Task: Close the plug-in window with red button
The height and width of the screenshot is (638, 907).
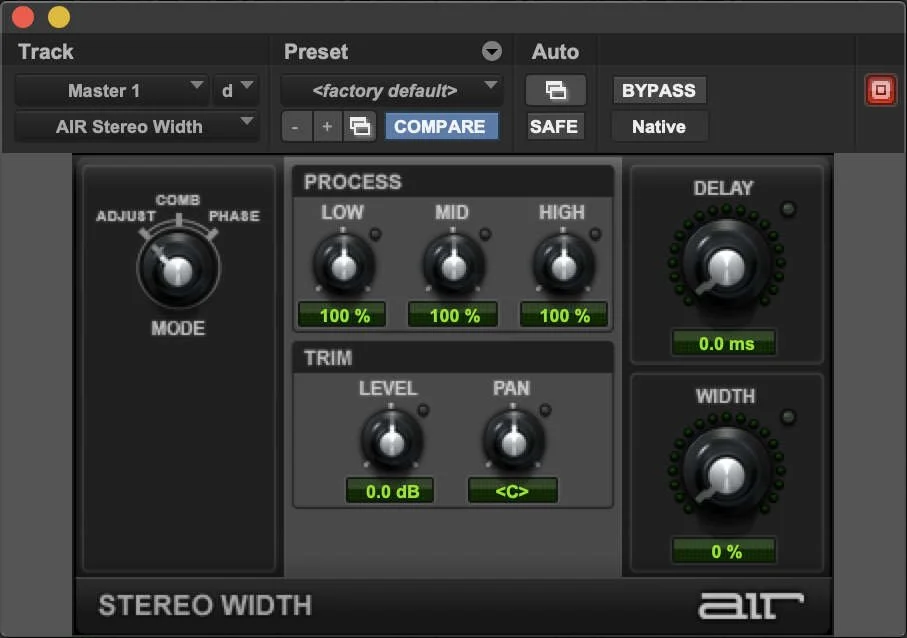Action: [x=23, y=17]
